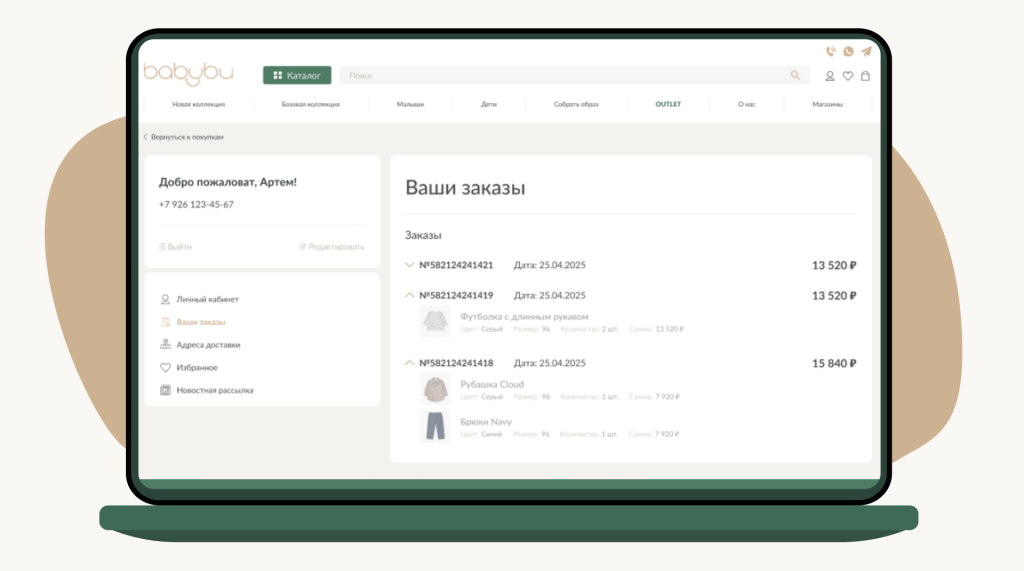The image size is (1024, 571).
Task: Click Брюки Navy product thumbnail
Action: coord(435,427)
